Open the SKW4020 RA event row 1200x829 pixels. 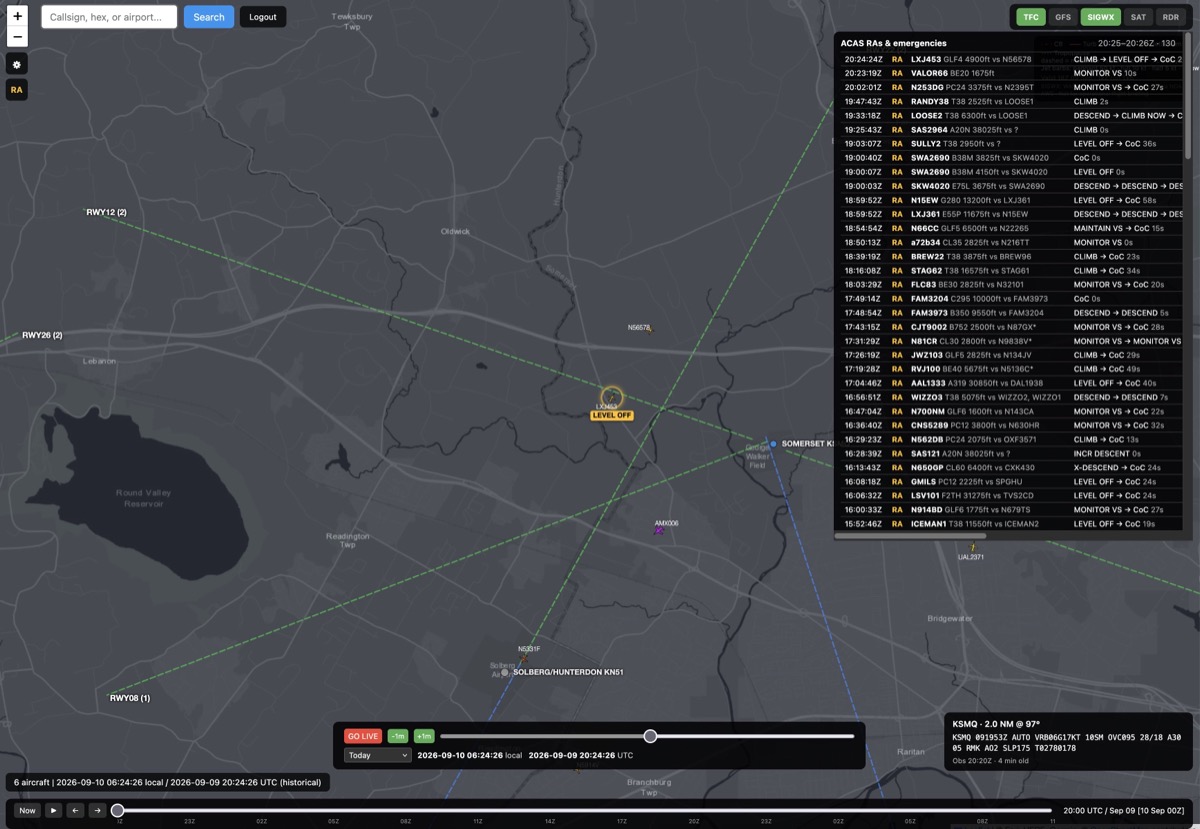tap(1010, 186)
